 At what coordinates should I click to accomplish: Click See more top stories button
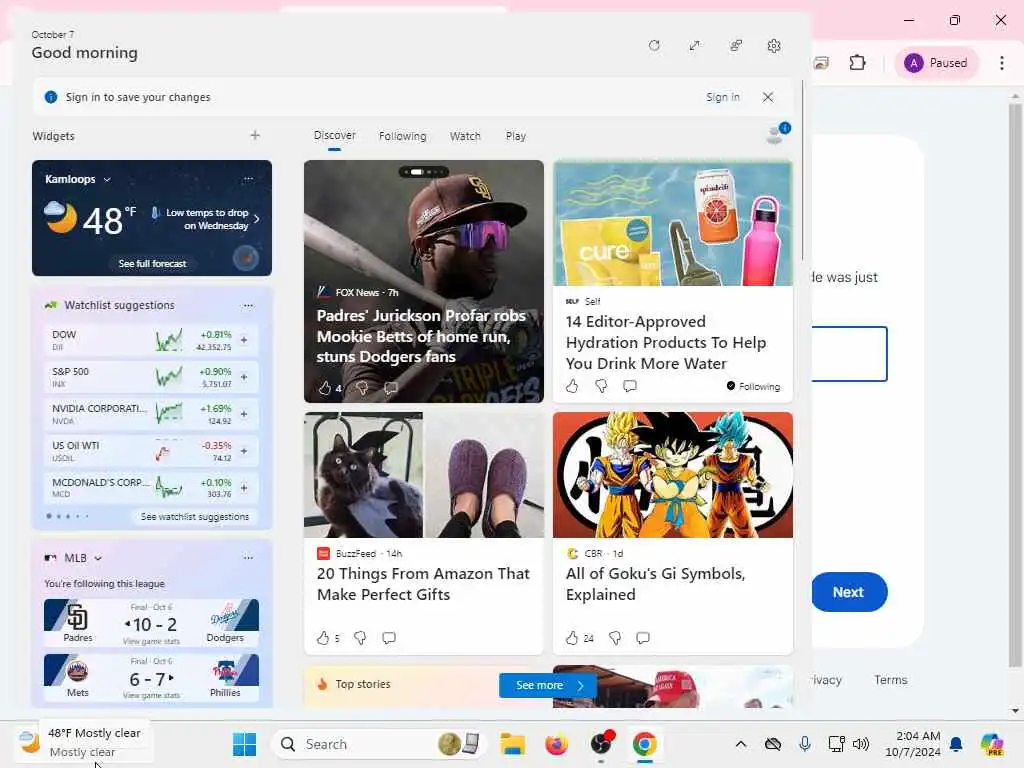[548, 685]
